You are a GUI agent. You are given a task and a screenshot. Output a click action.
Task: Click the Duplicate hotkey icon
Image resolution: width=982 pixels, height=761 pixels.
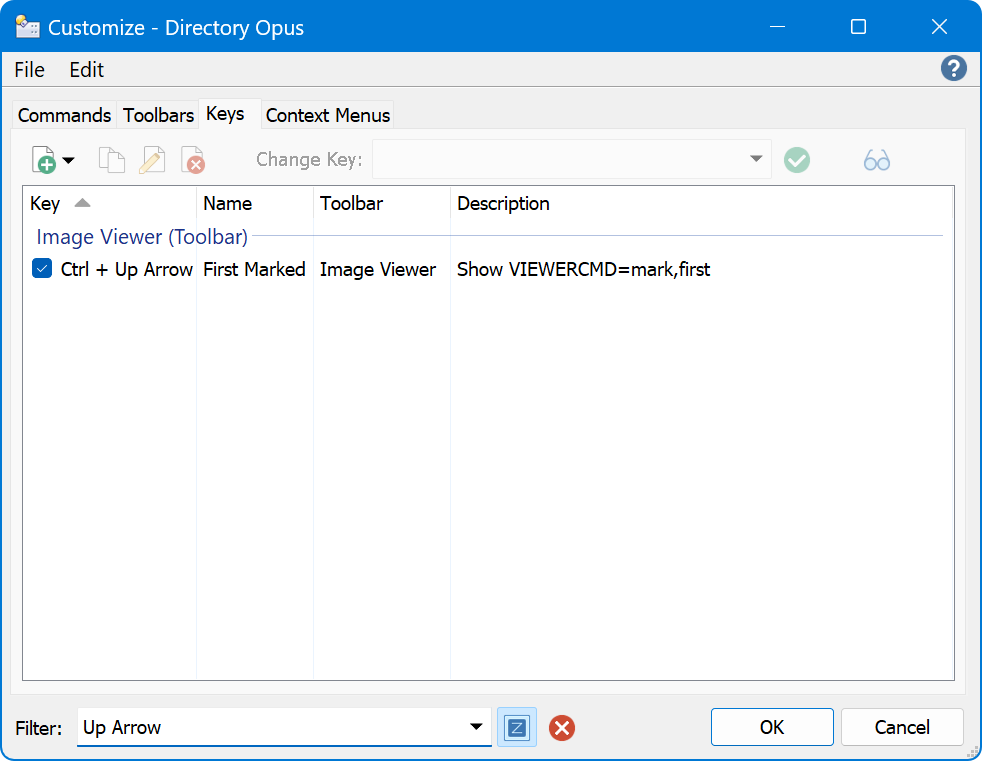[112, 160]
